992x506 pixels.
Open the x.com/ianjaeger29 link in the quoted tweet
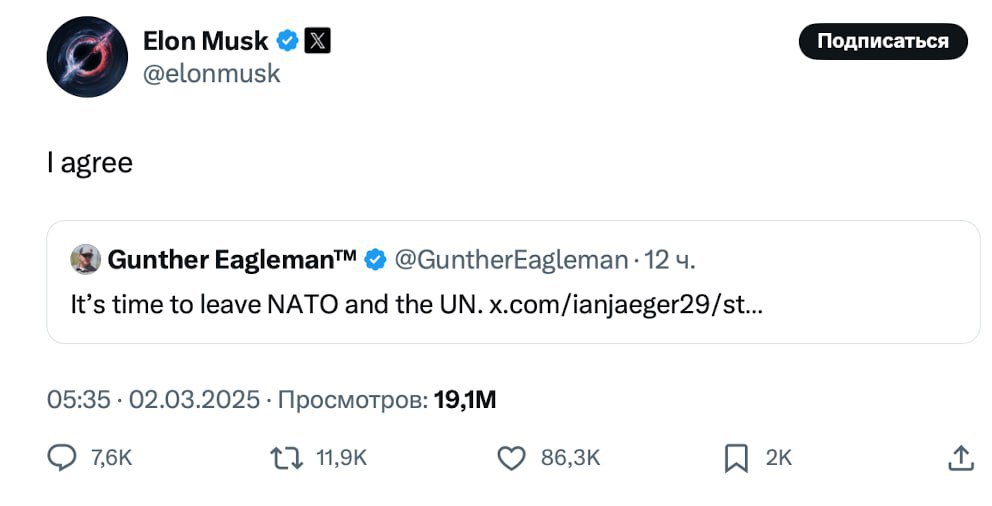[625, 304]
